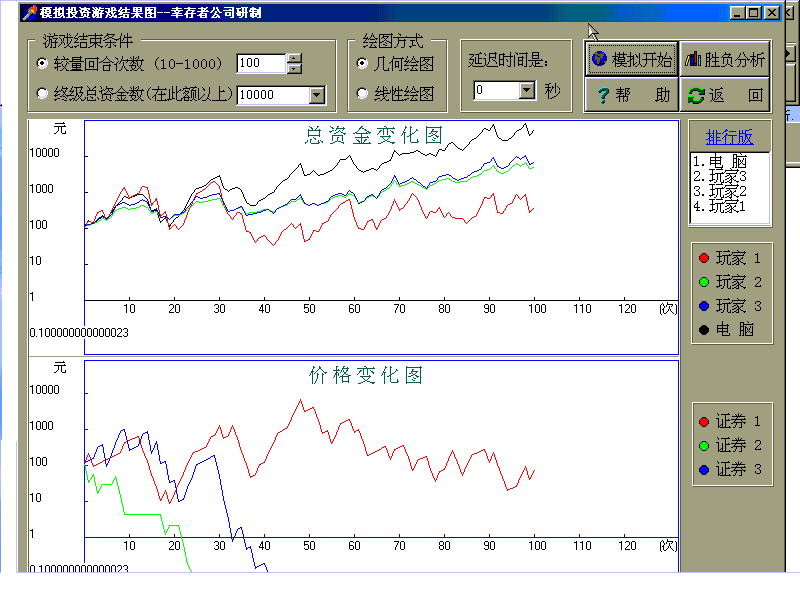
Task: Open 胜负分析 win-loss analysis
Action: click(724, 59)
